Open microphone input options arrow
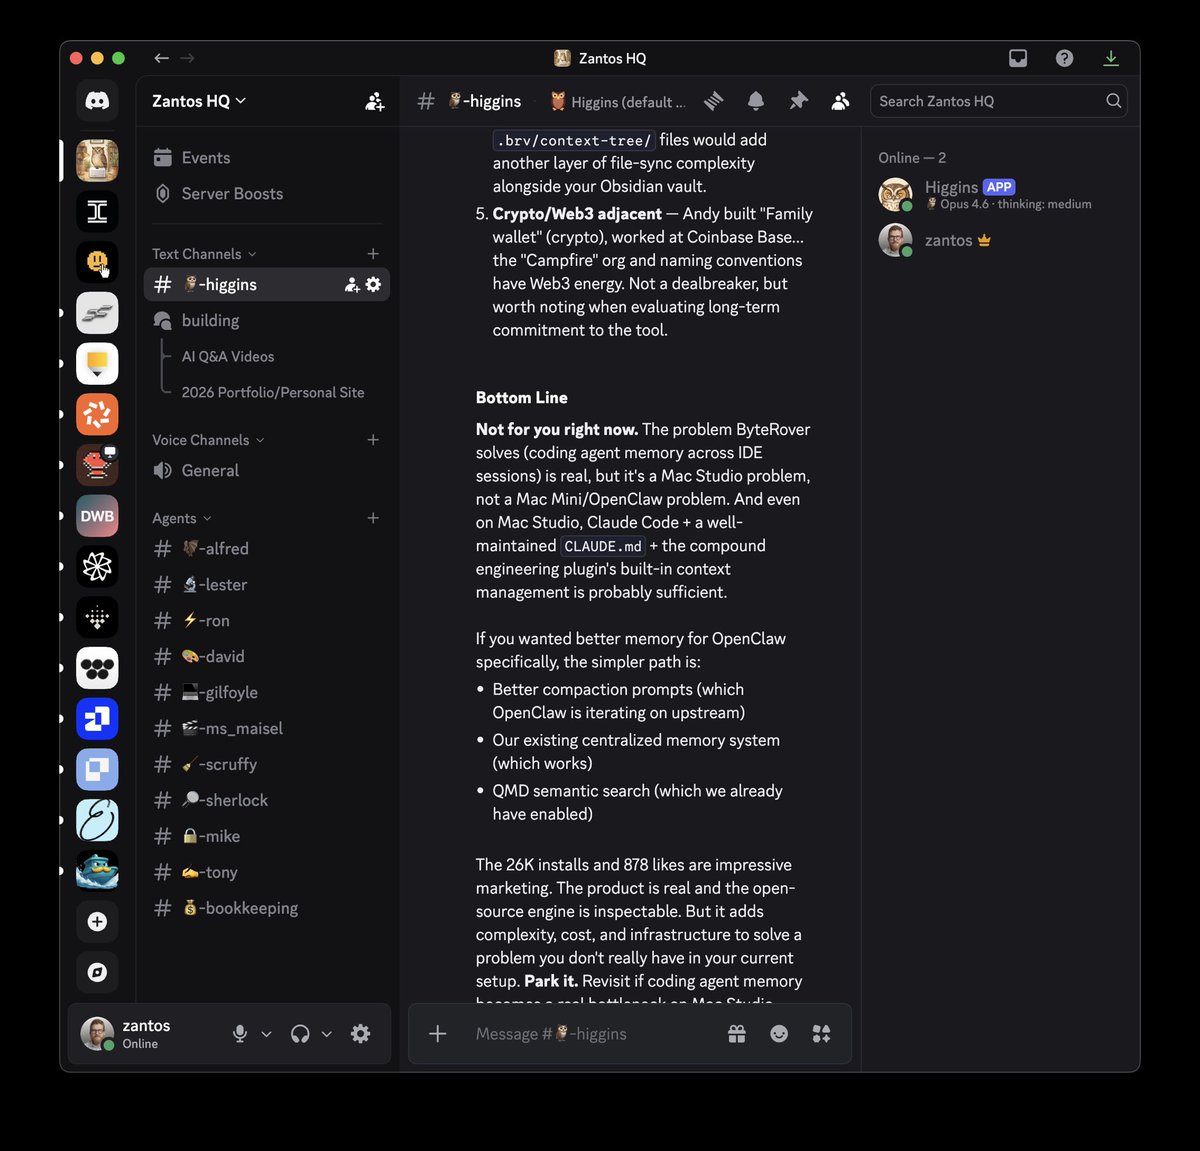 pyautogui.click(x=266, y=1034)
